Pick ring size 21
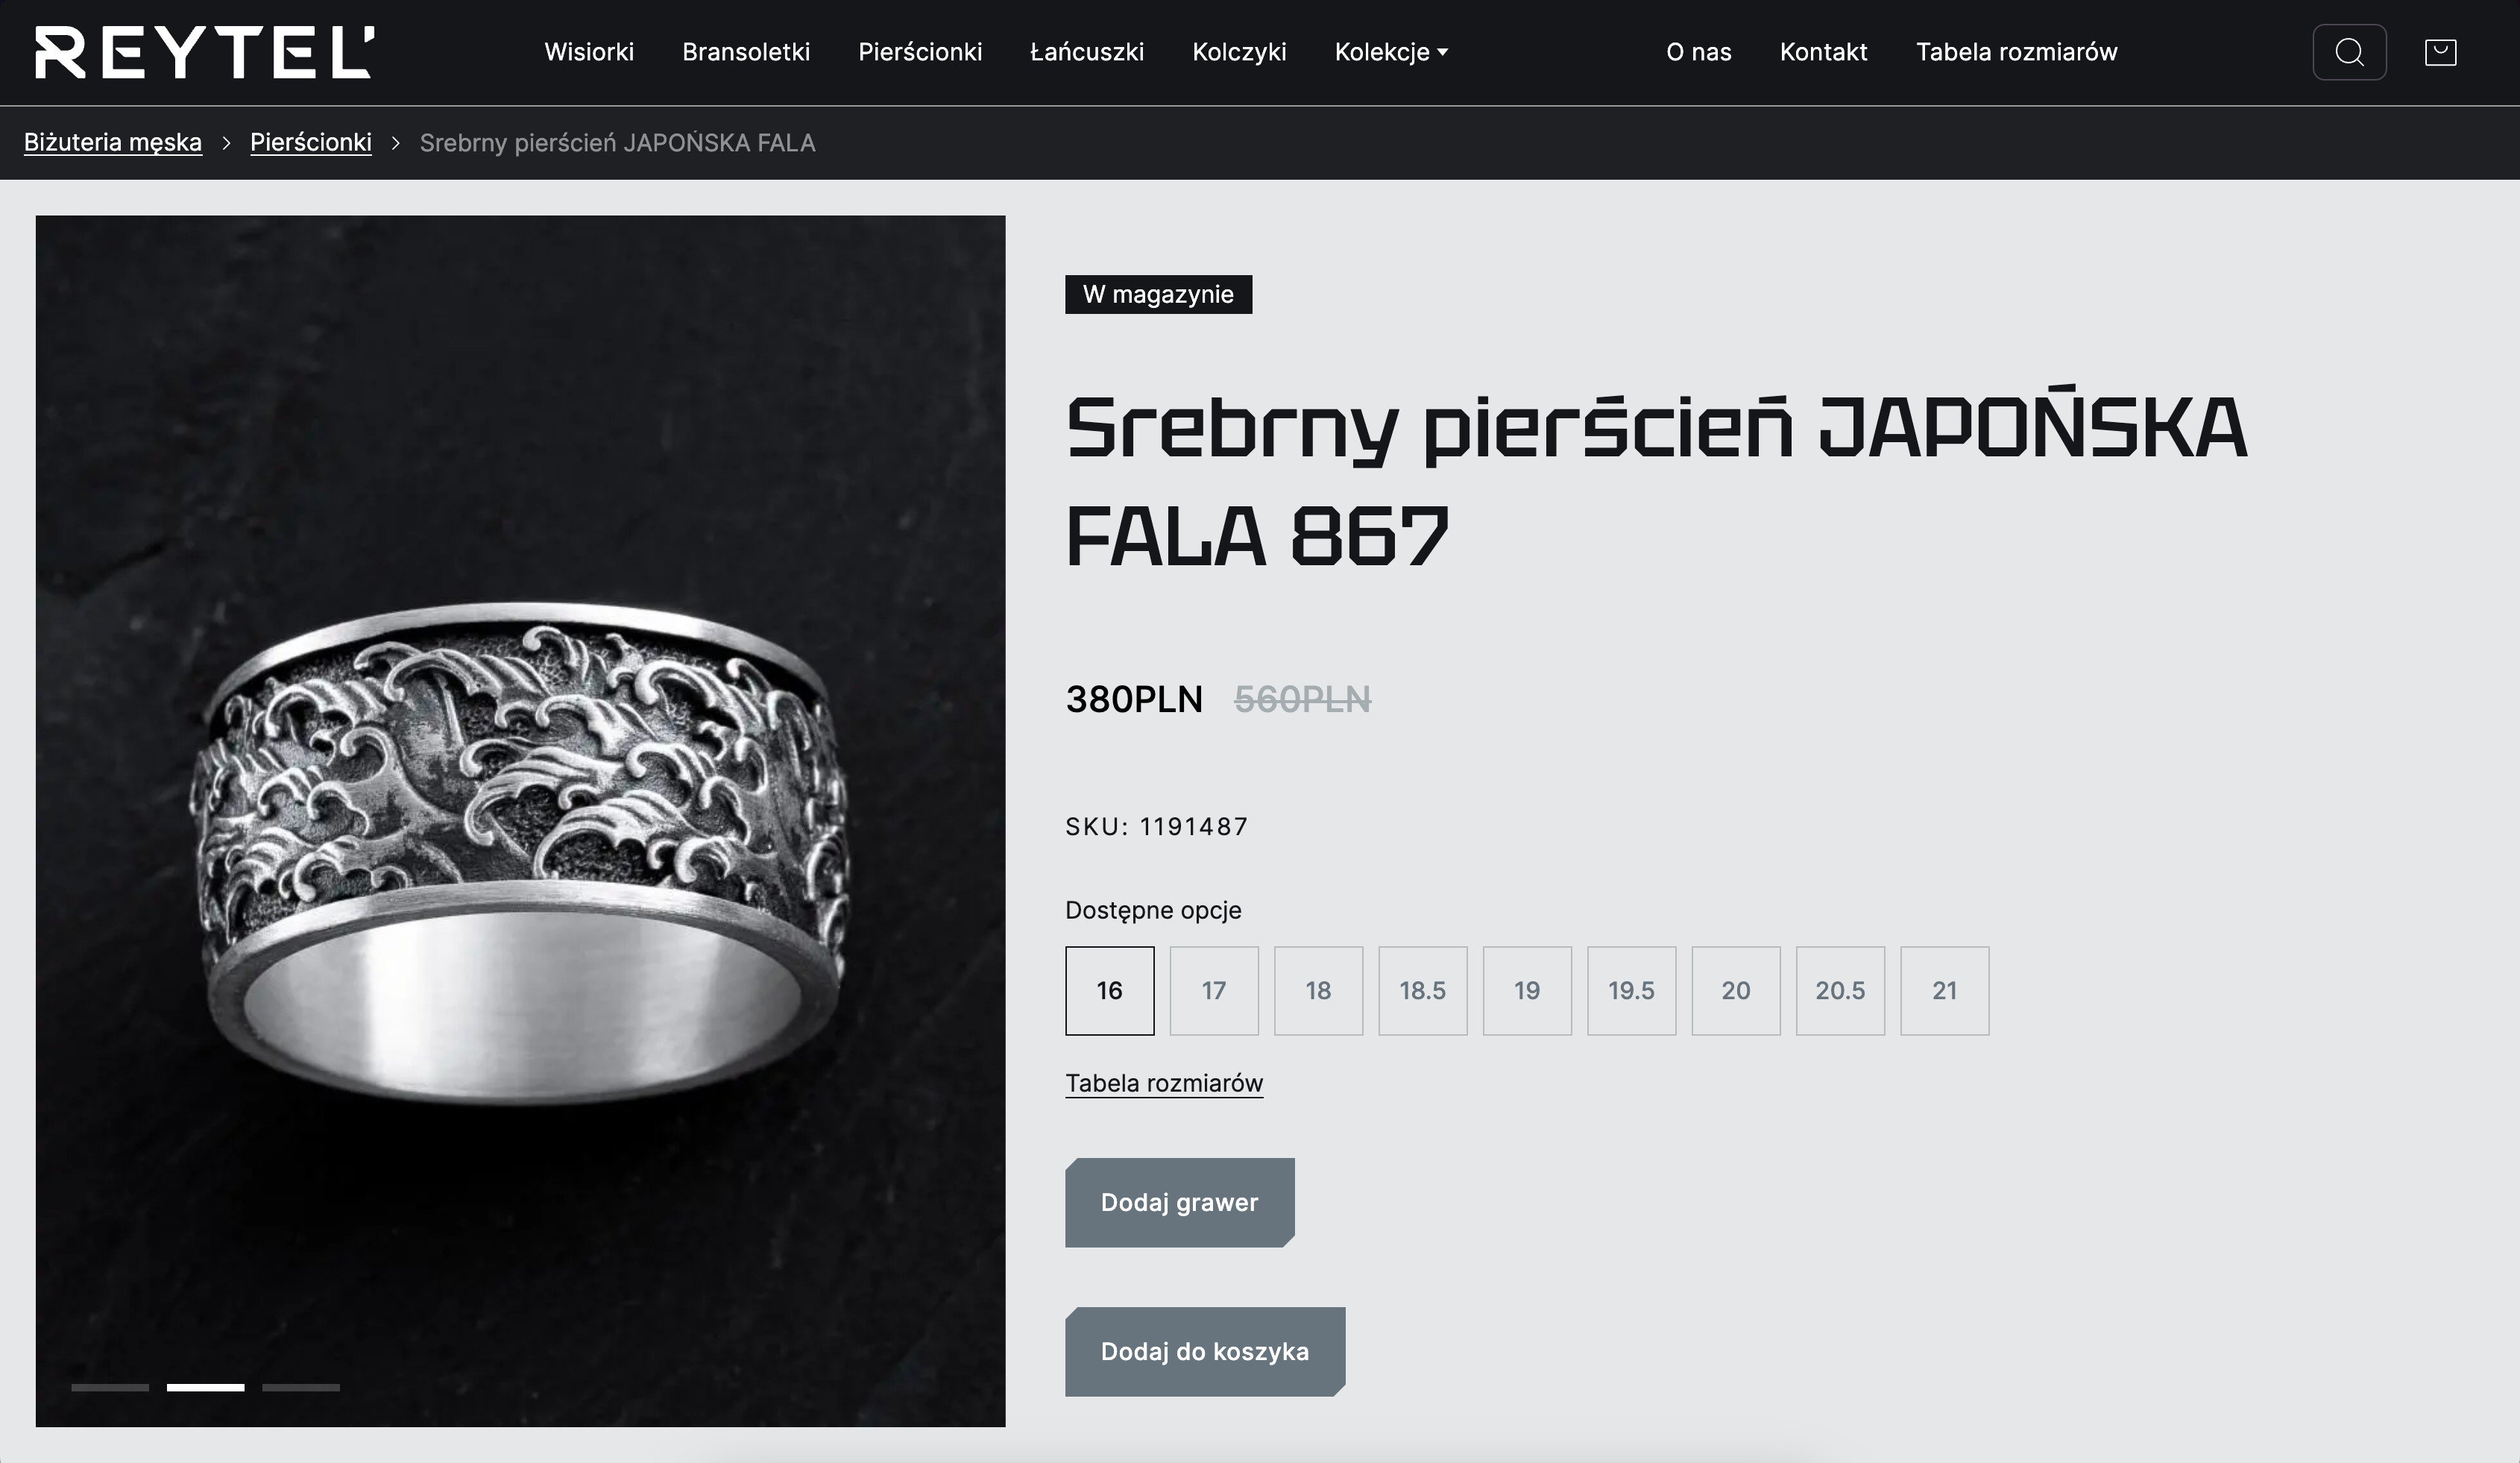2520x1463 pixels. (x=1944, y=990)
